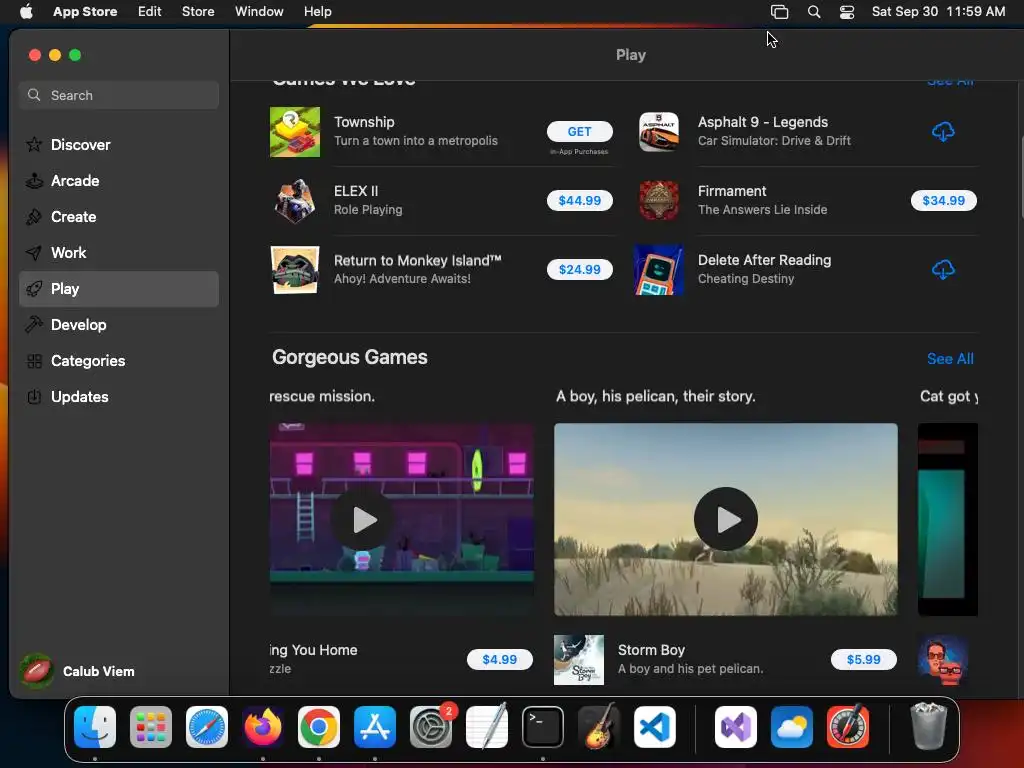Click GET for Township

579,131
